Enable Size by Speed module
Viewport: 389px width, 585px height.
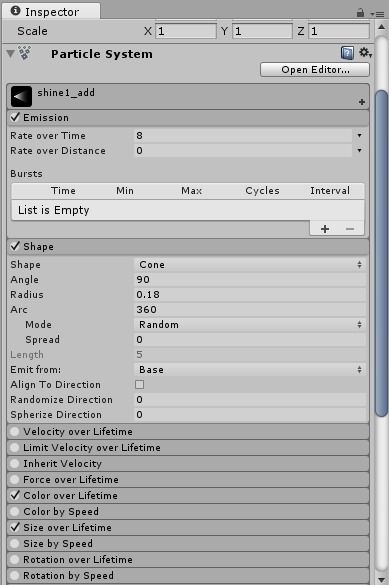15,544
